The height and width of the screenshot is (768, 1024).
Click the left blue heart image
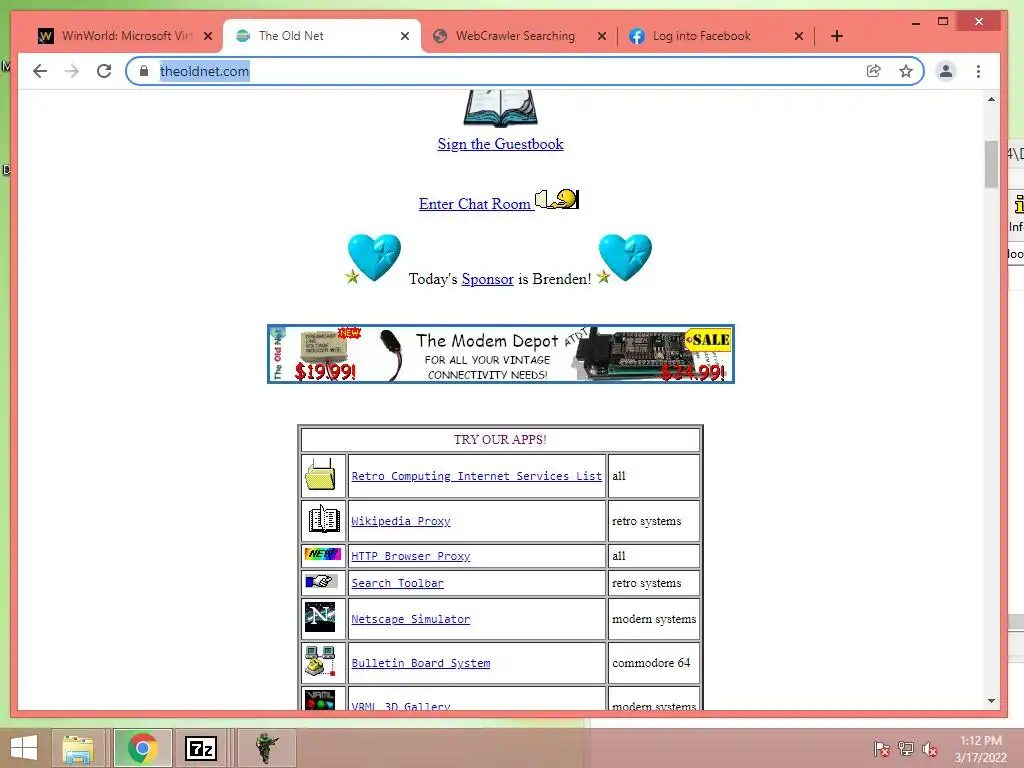(x=374, y=257)
